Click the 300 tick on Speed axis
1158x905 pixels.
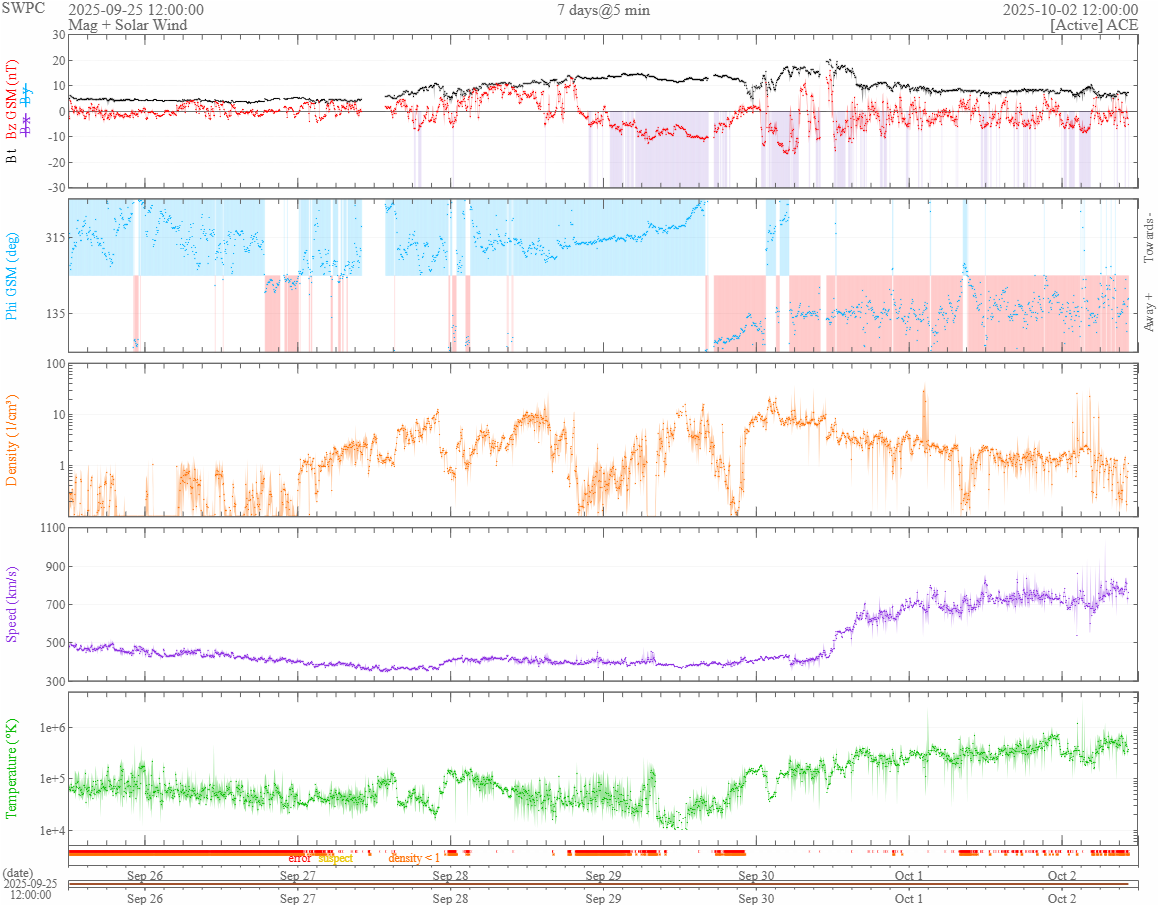[x=55, y=681]
